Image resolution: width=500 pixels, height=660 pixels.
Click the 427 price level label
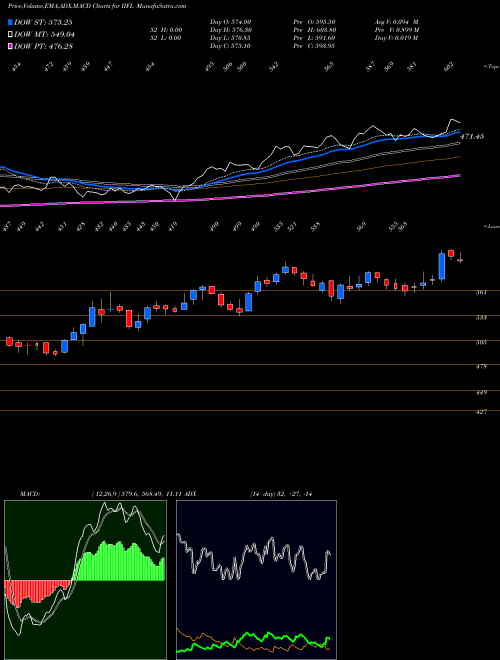481,412
